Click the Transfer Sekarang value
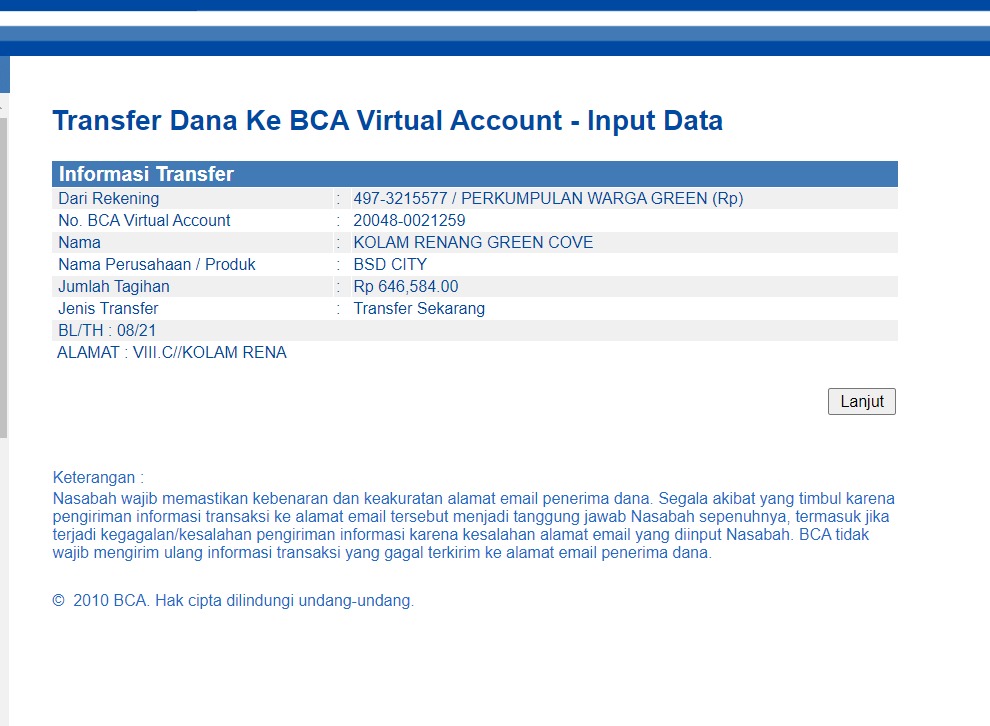 point(419,308)
